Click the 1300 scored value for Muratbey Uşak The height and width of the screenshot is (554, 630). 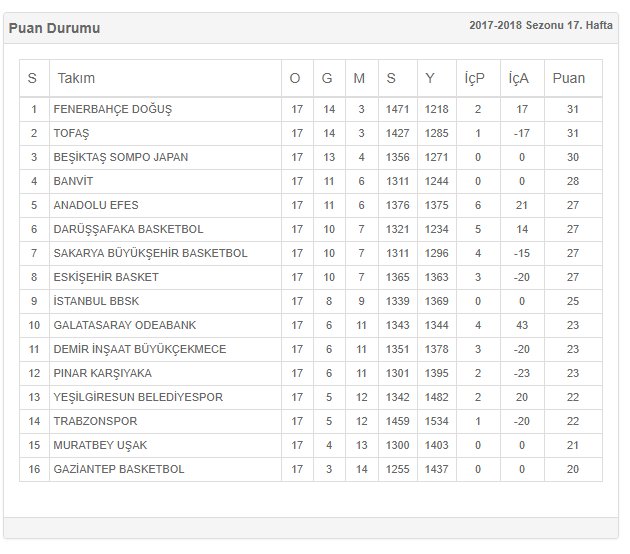tap(397, 445)
